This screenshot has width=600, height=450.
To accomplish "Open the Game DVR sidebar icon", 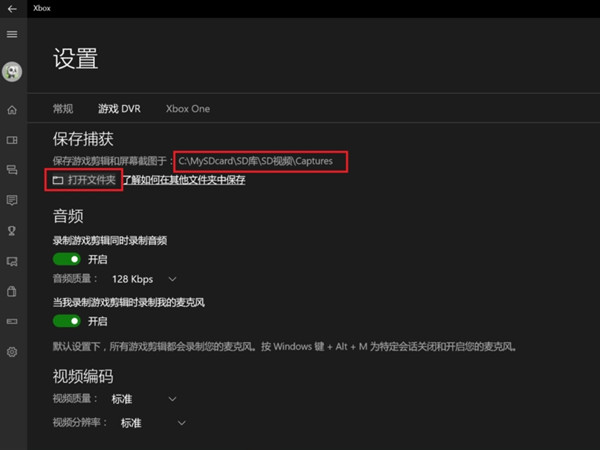I will point(12,261).
